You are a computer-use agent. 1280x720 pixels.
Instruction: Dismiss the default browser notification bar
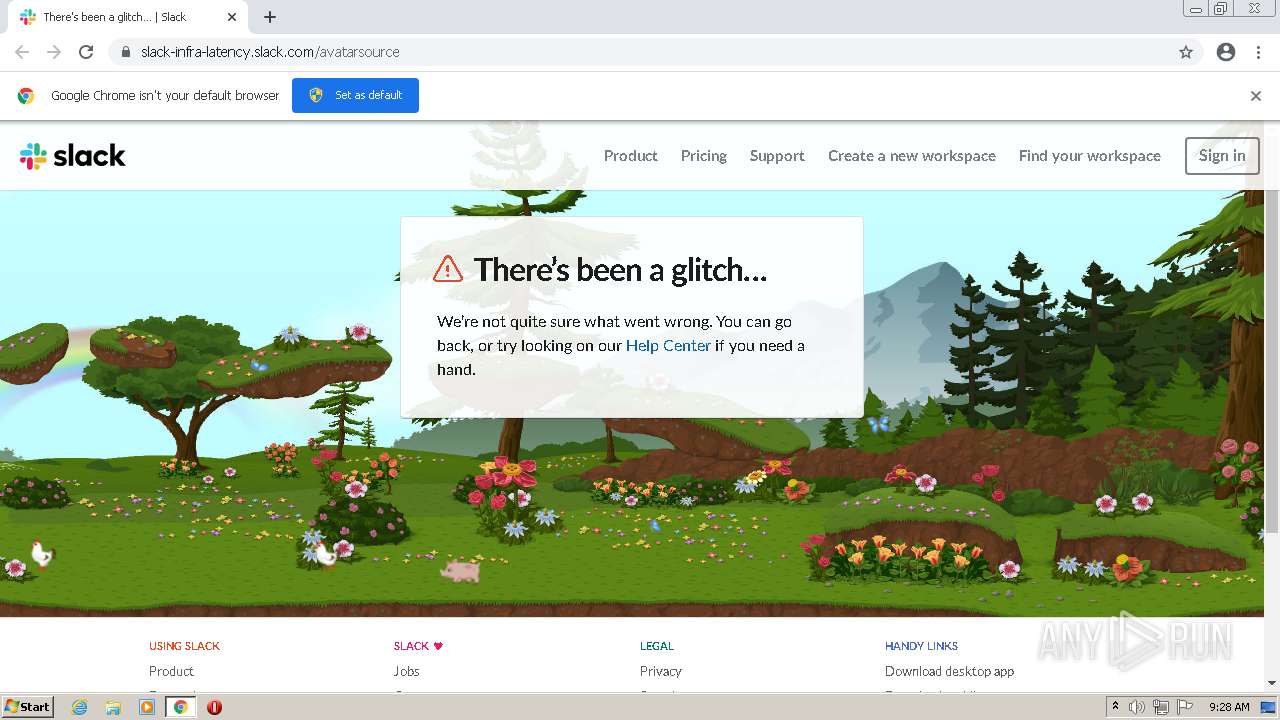(1256, 96)
